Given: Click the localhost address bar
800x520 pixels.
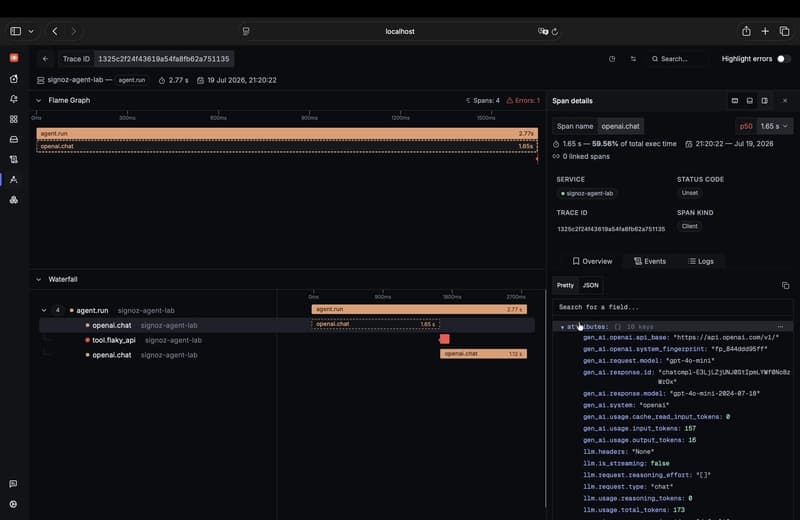Looking at the screenshot, I should [400, 31].
